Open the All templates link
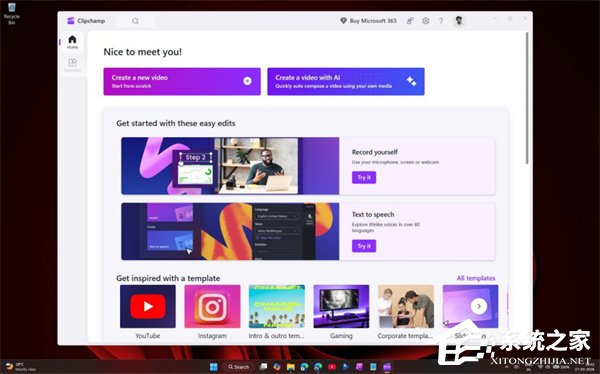This screenshot has width=600, height=374. point(476,278)
